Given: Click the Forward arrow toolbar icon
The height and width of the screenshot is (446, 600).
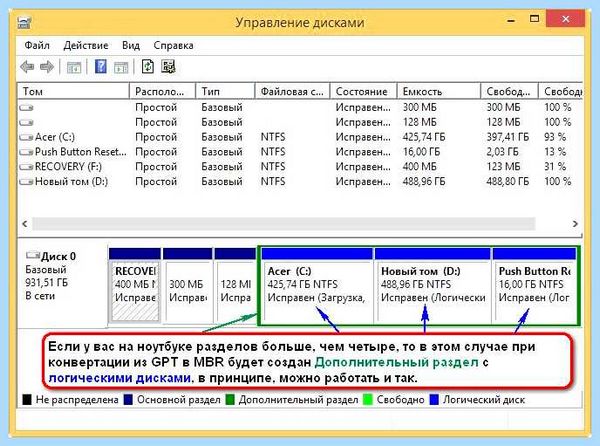Looking at the screenshot, I should (x=47, y=67).
